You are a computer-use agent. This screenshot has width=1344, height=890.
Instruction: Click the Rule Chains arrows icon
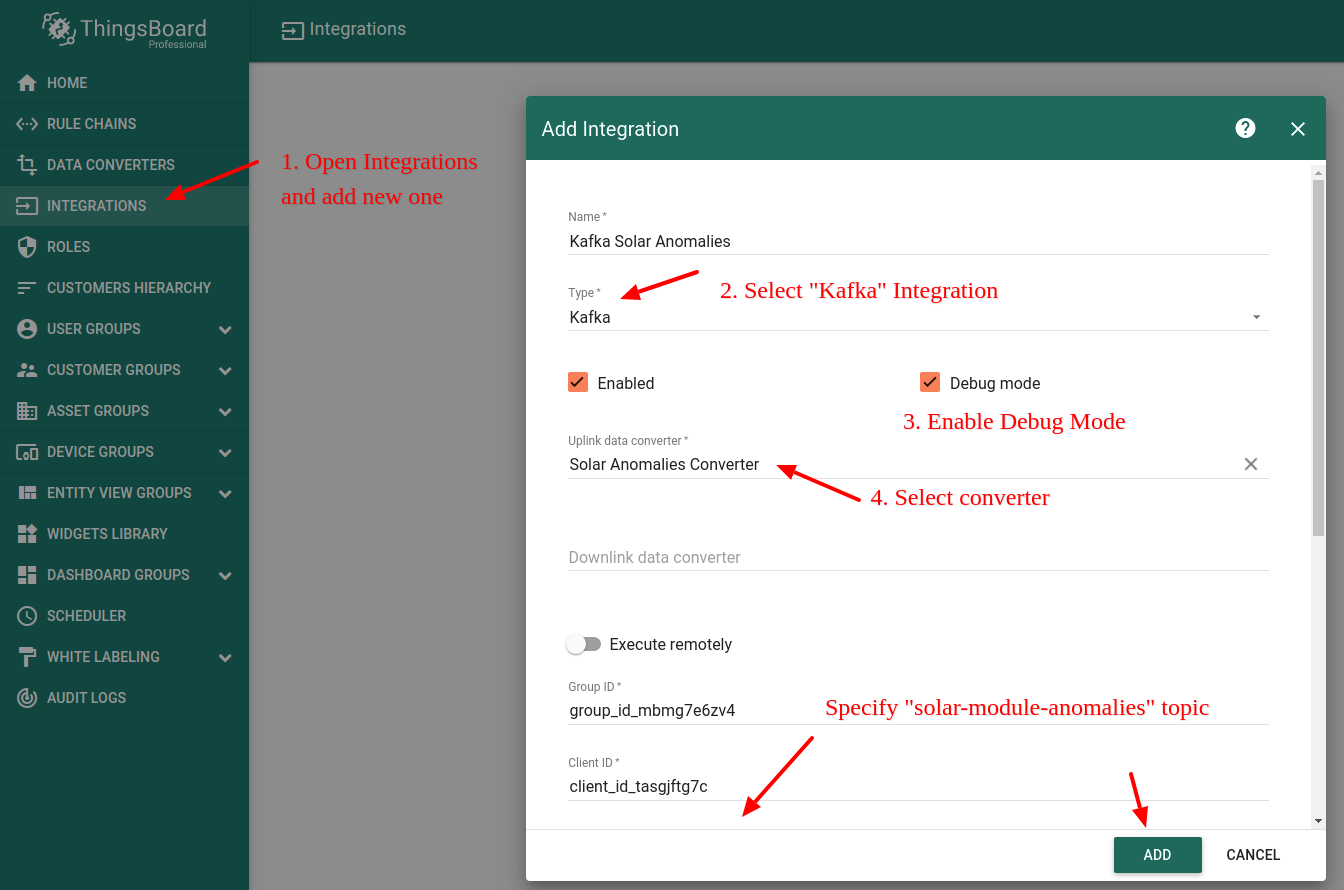(x=27, y=124)
